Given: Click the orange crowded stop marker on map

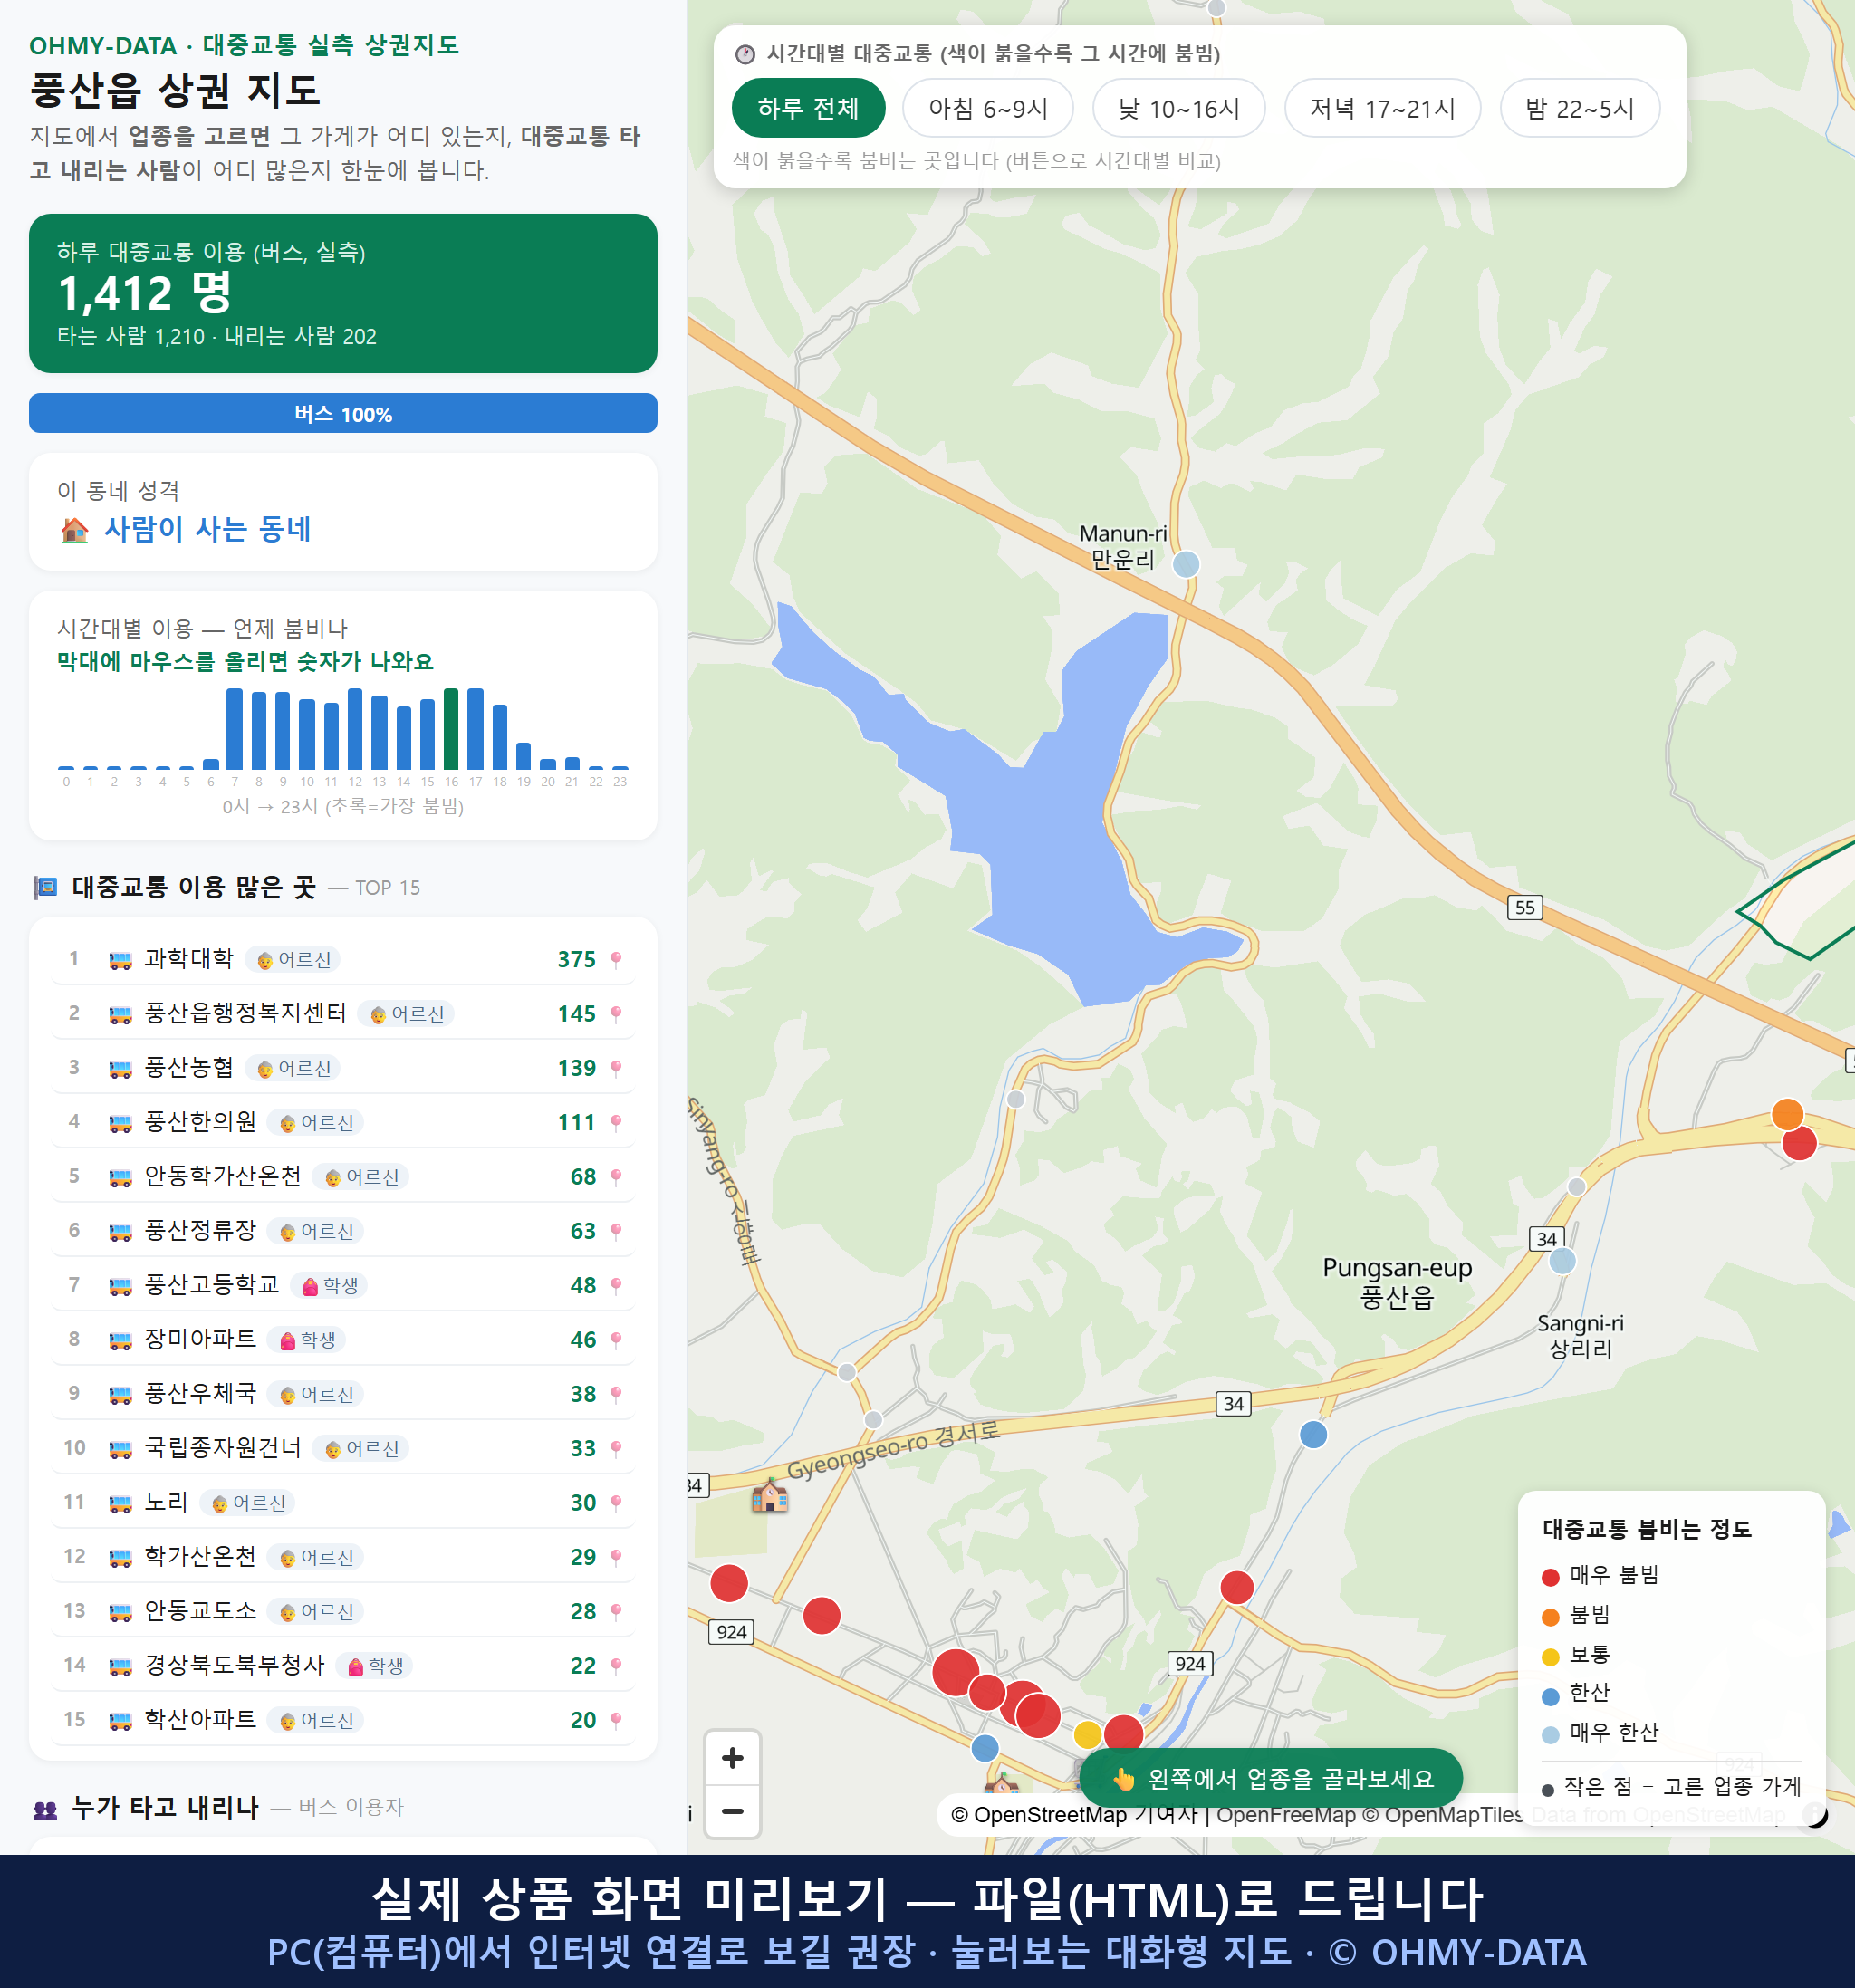Looking at the screenshot, I should (x=1787, y=1113).
